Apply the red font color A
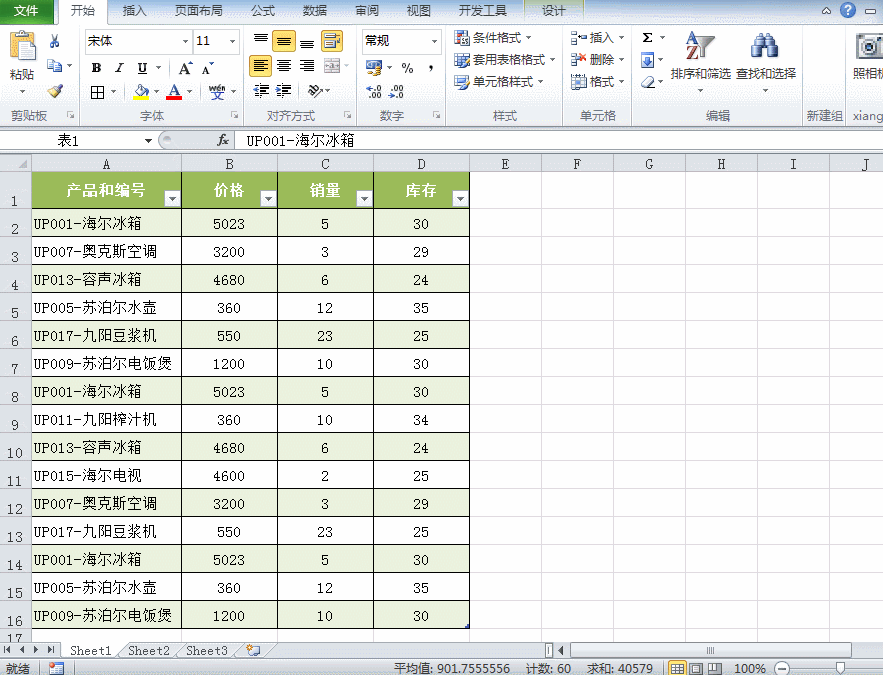 tap(175, 92)
